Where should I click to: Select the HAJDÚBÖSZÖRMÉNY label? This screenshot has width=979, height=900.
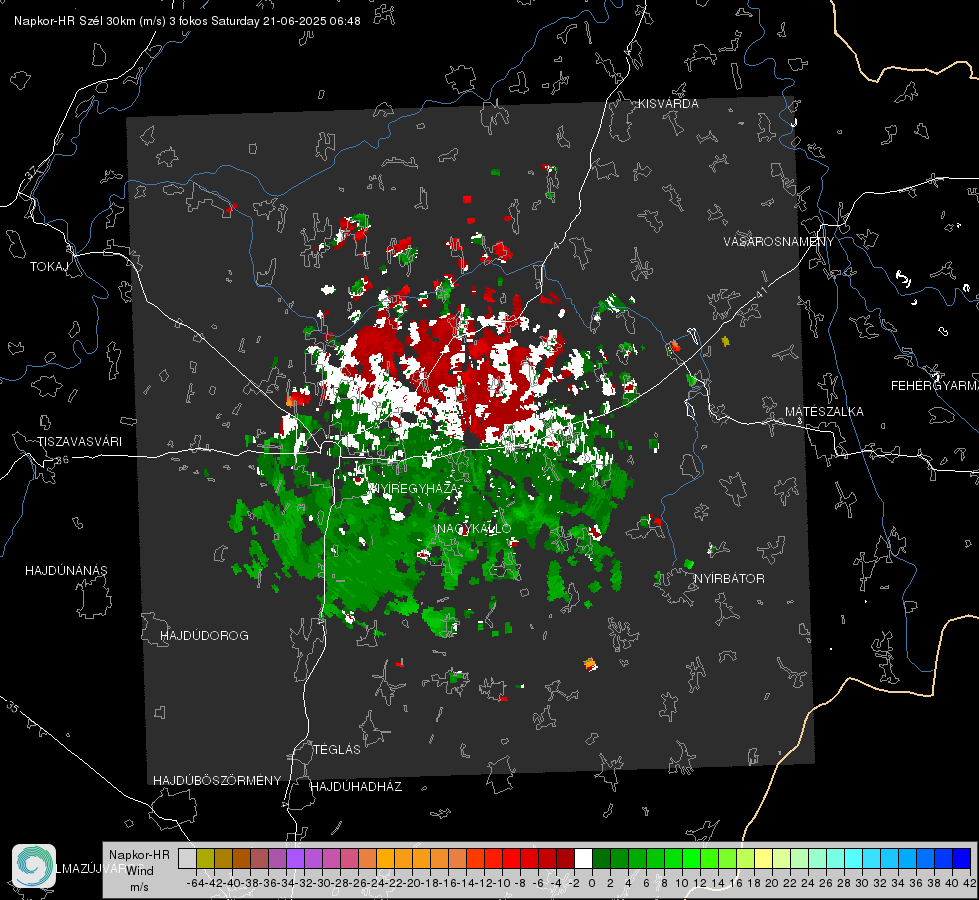tap(217, 781)
